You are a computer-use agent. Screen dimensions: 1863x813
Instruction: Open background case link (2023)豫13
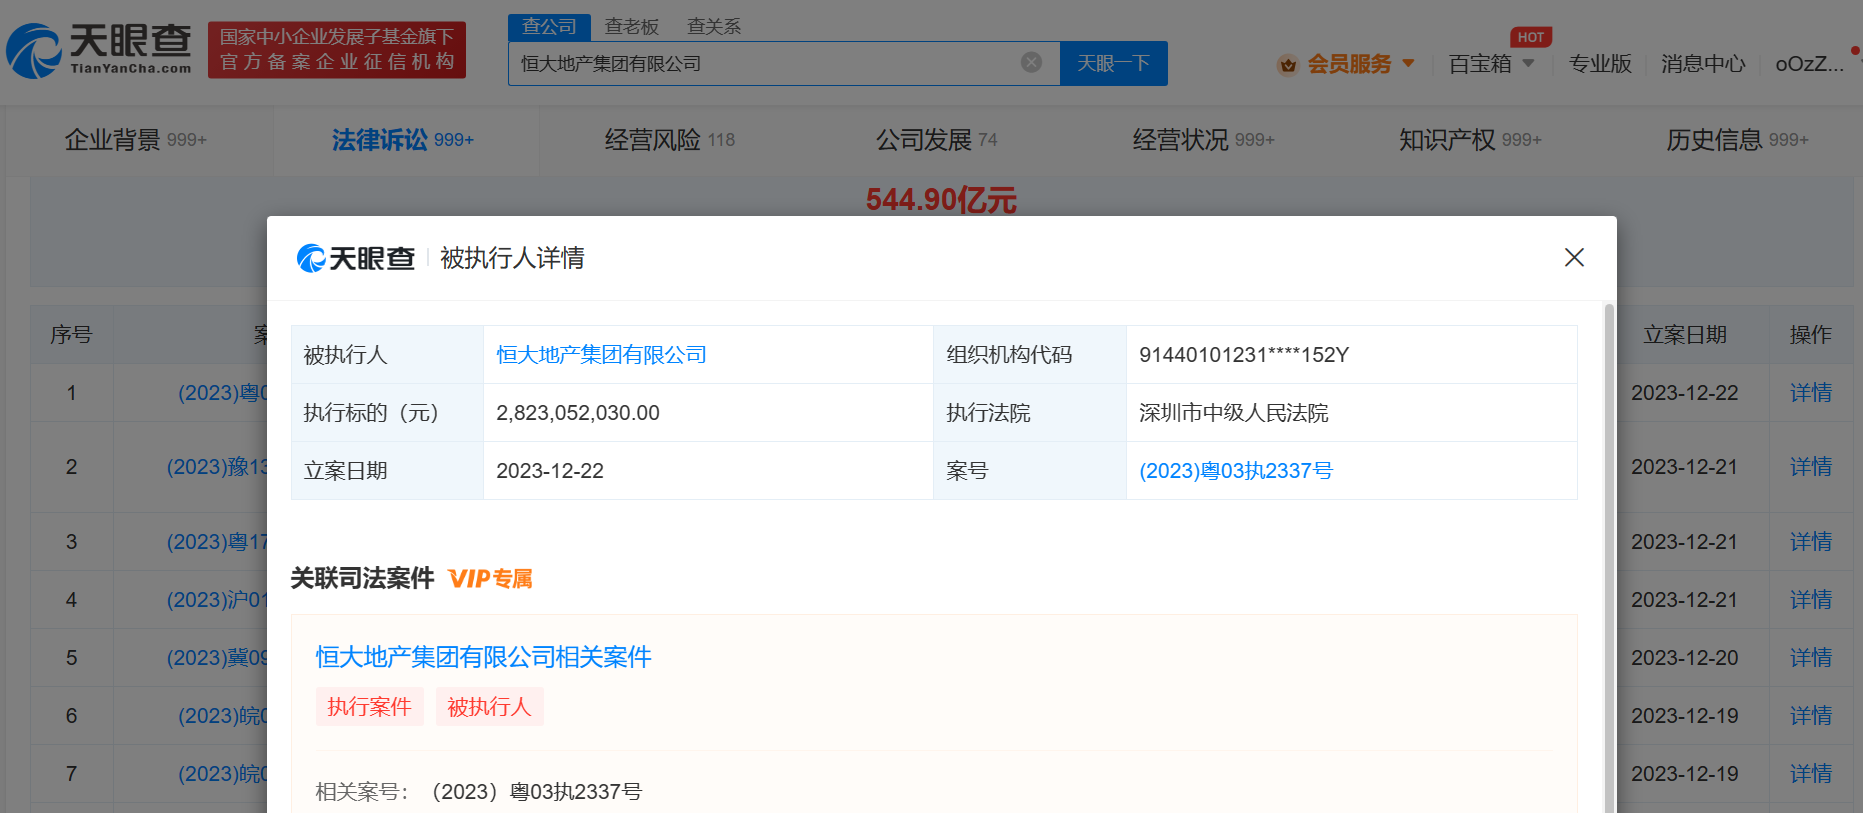click(217, 467)
